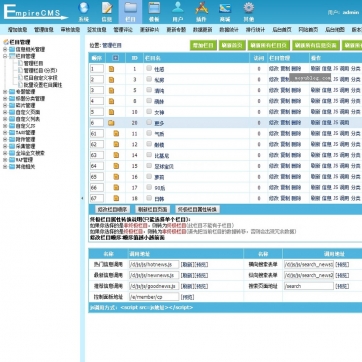Screen dimensions: 362x362
Task: Open the 信息 (Info) top icon
Action: [x=107, y=11]
